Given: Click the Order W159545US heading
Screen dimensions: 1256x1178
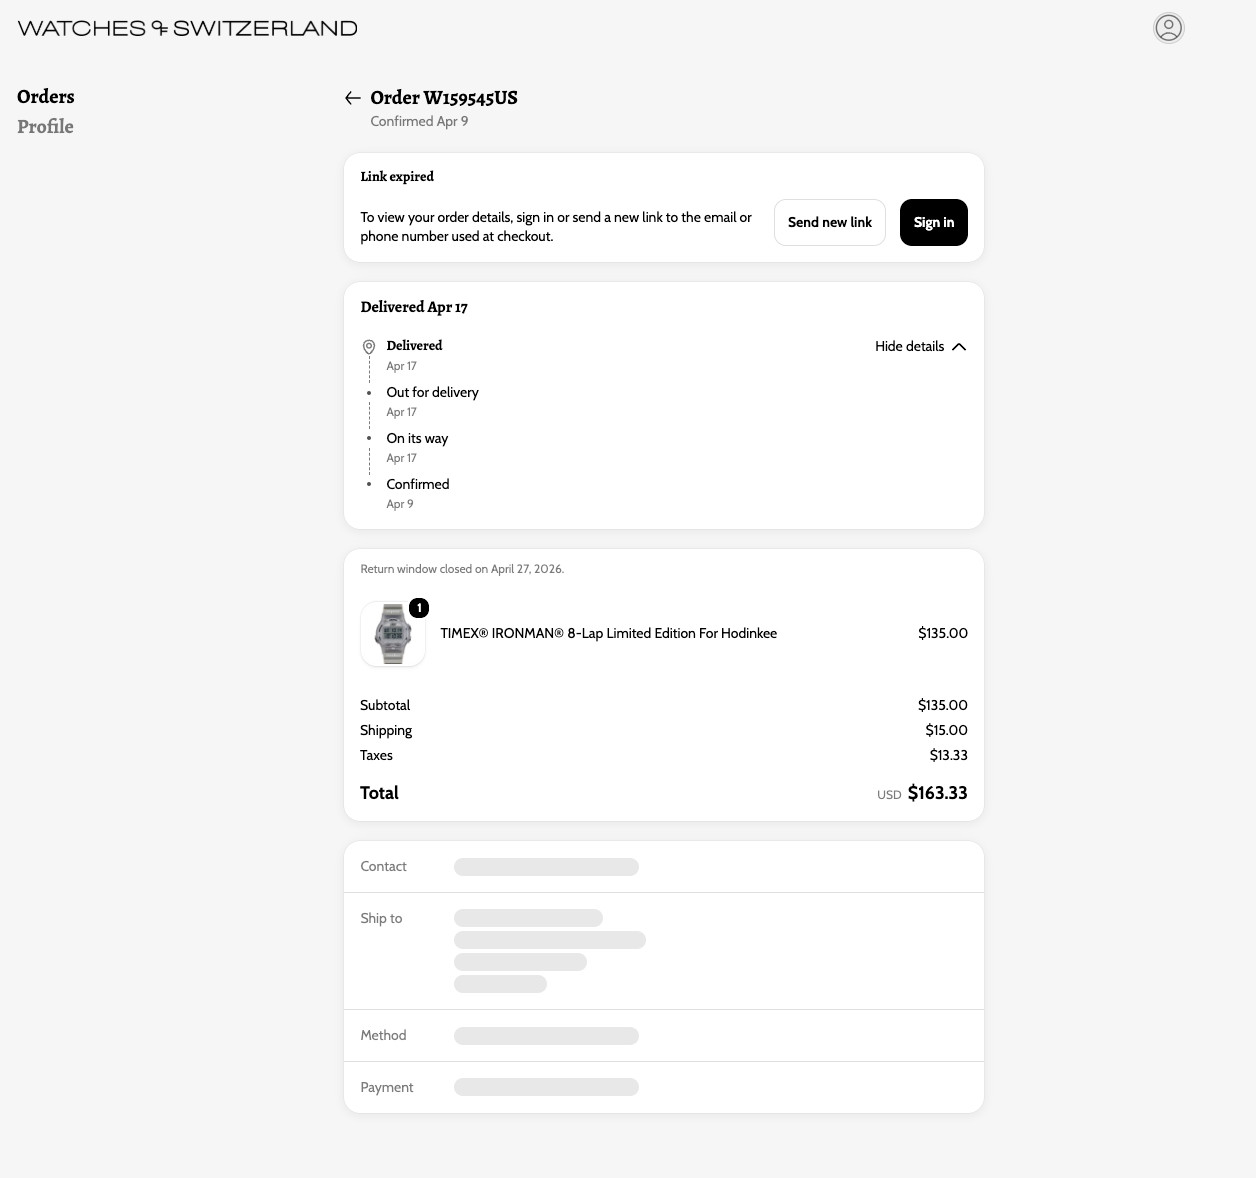Looking at the screenshot, I should tap(444, 97).
